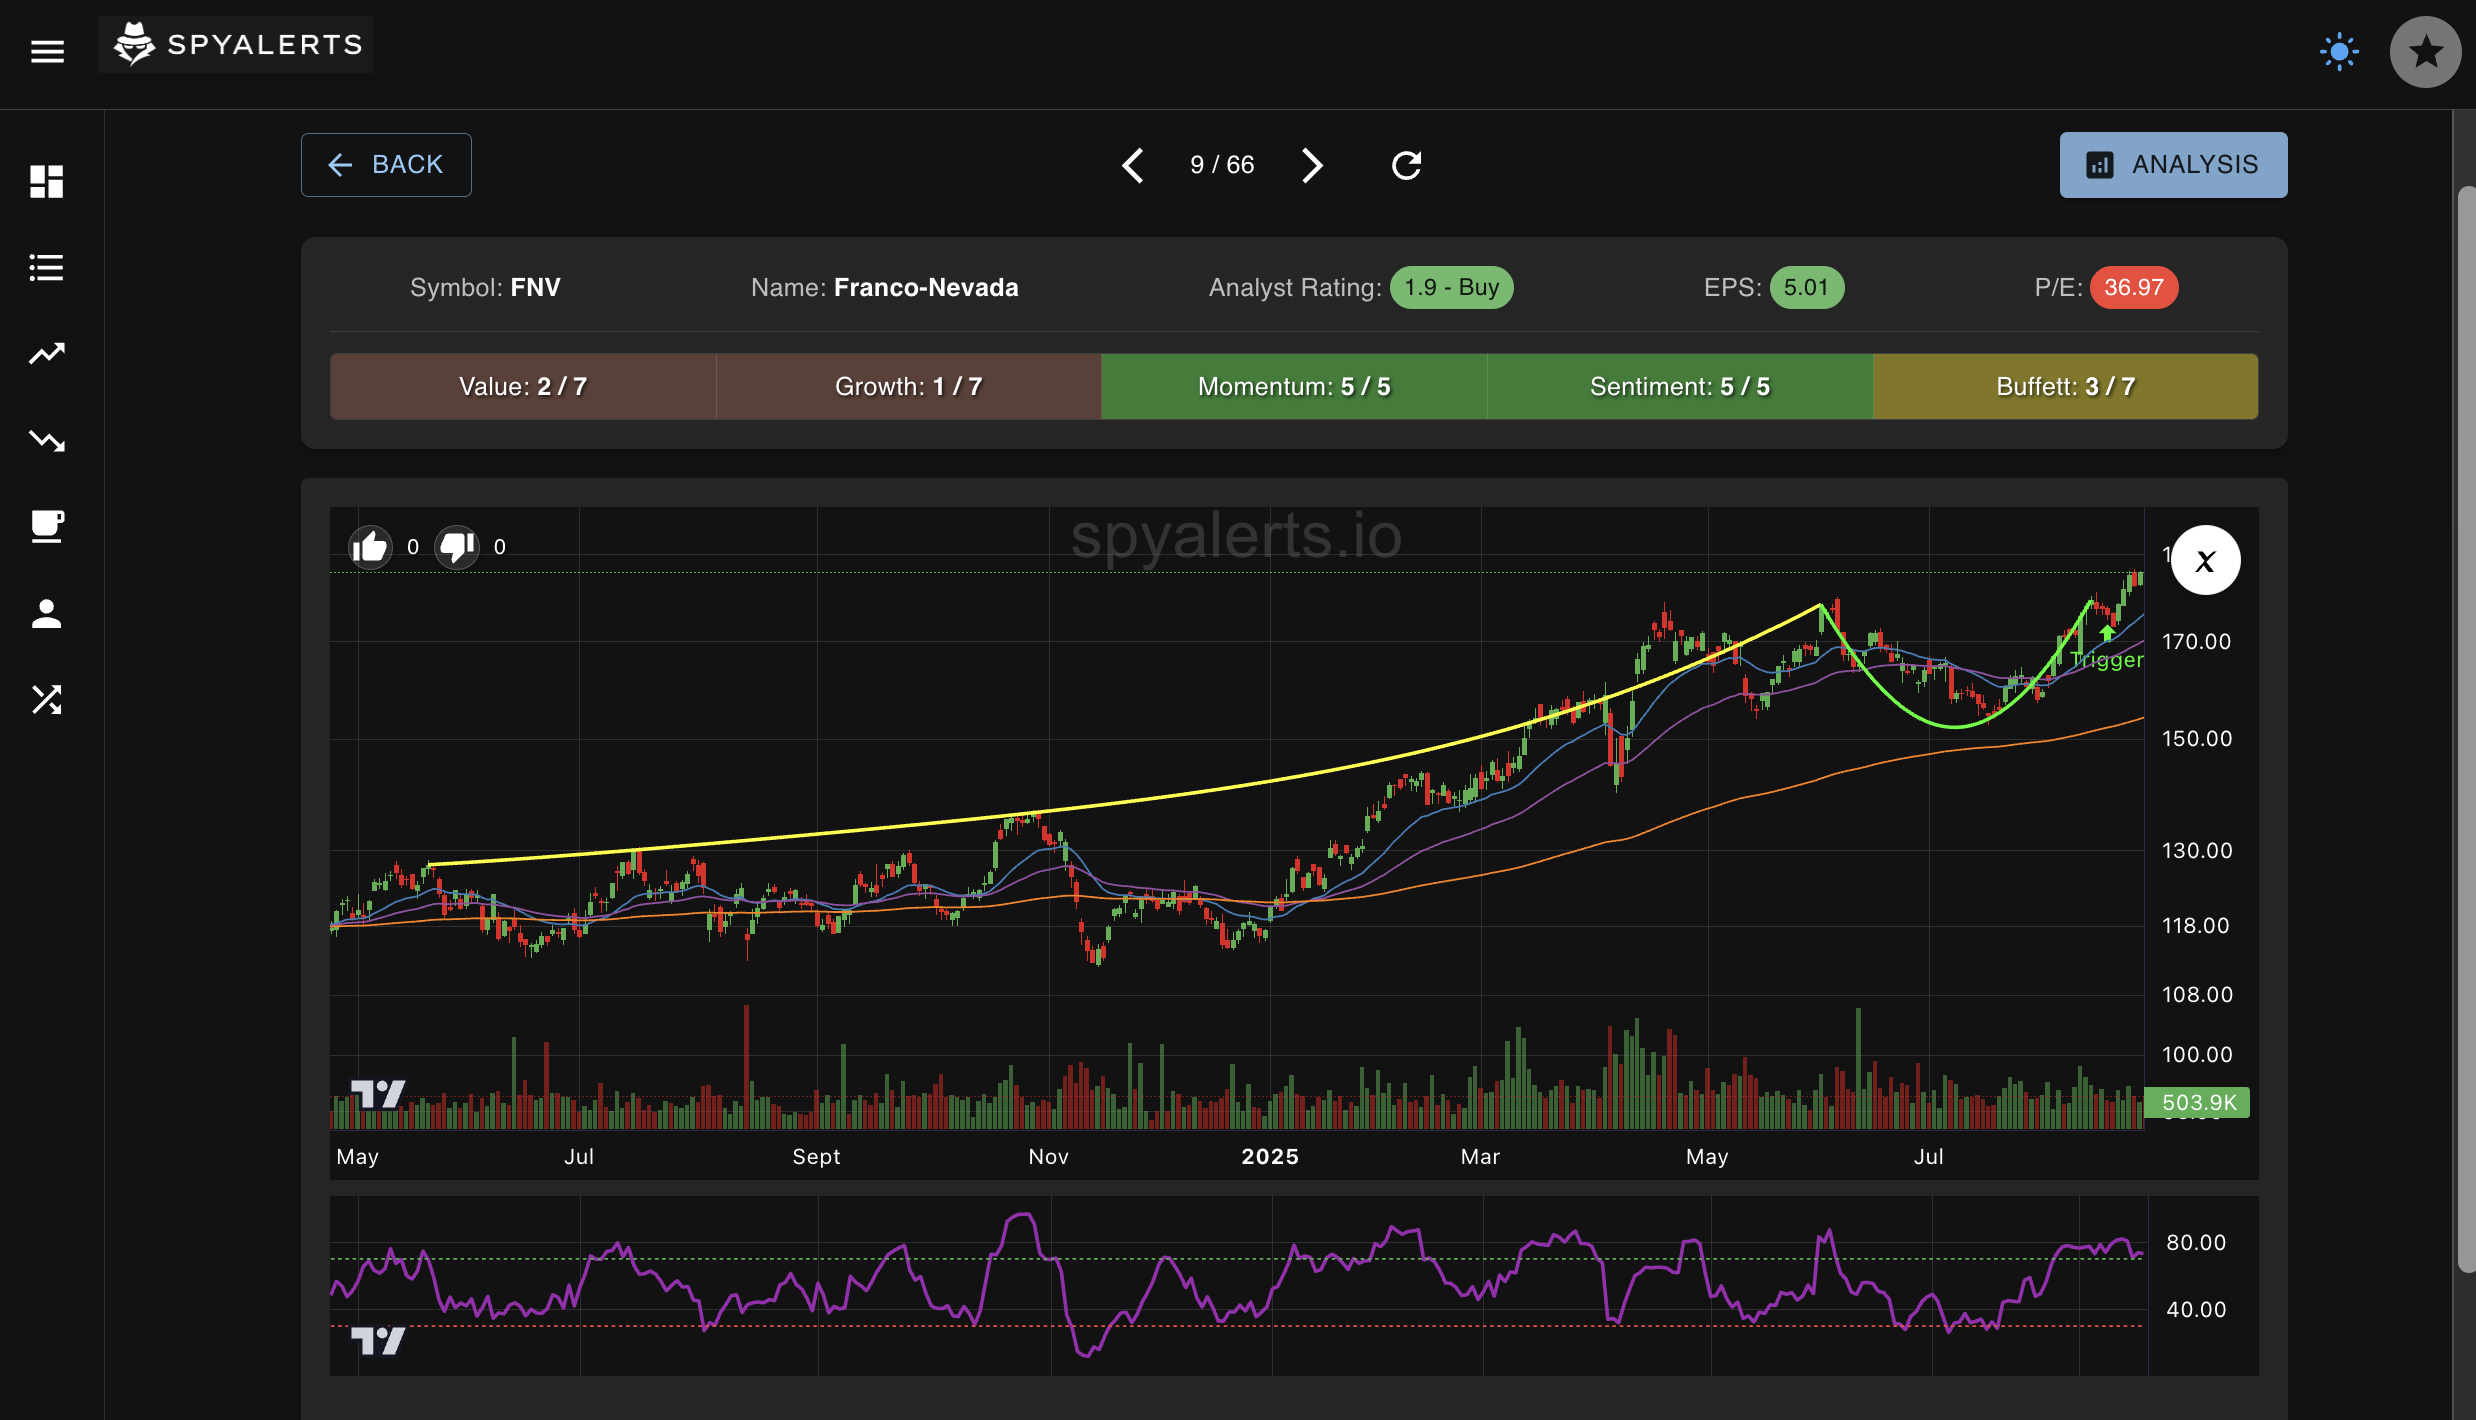Open the user profile sidebar icon
Screen dimensions: 2476x1420
46,614
